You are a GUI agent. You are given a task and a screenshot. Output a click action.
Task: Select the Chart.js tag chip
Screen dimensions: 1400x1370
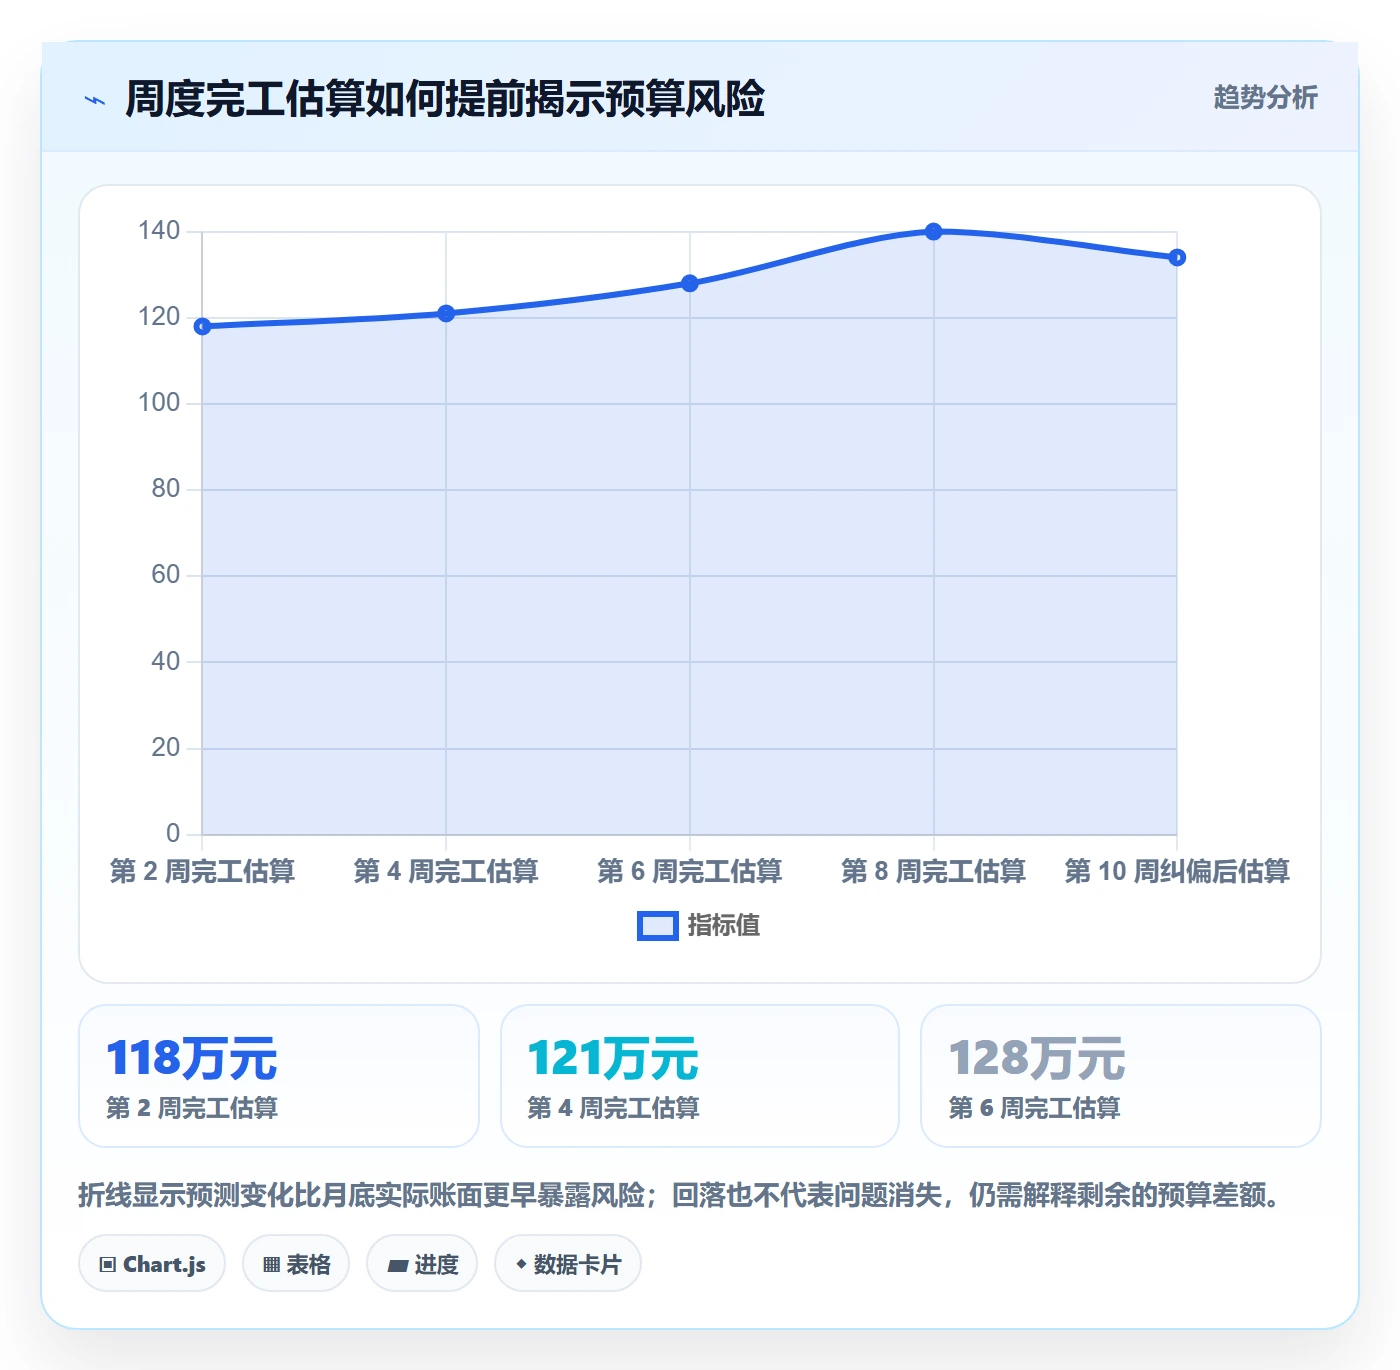coord(152,1264)
